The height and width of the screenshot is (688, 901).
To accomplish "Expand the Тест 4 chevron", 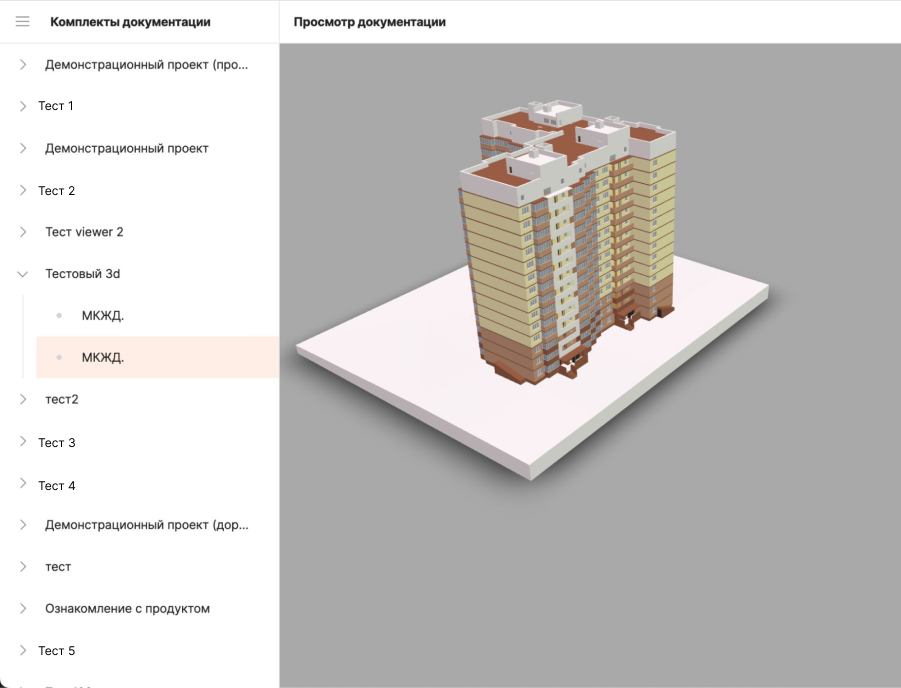I will pyautogui.click(x=23, y=484).
